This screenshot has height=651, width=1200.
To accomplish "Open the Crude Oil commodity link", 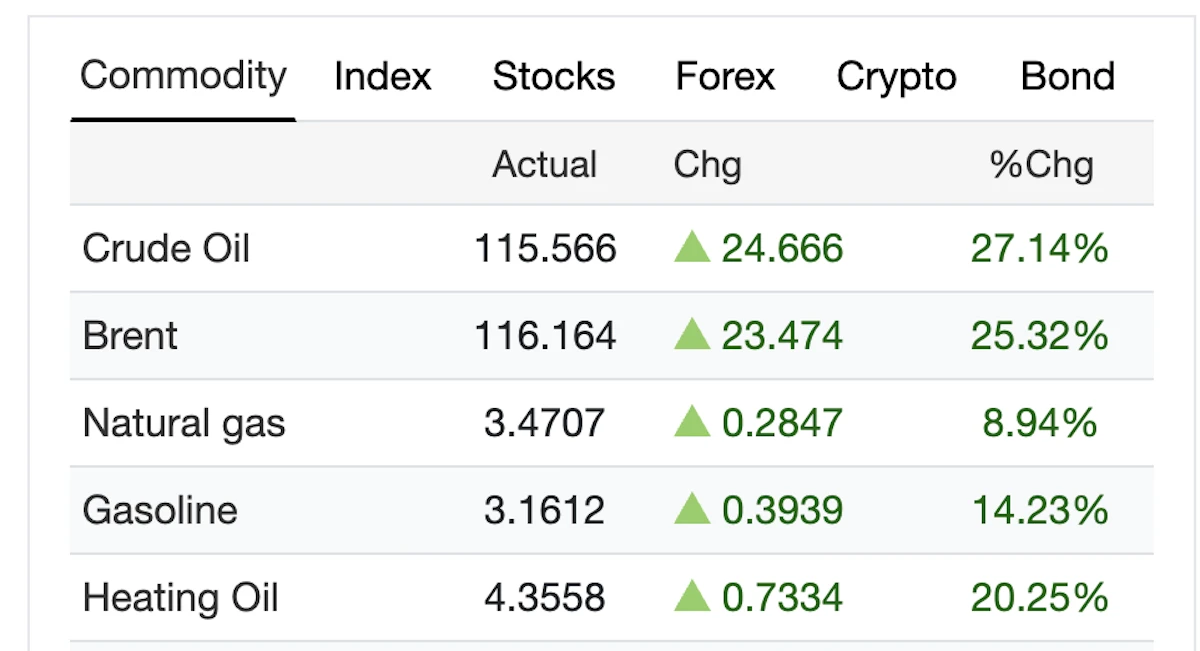I will tap(166, 248).
